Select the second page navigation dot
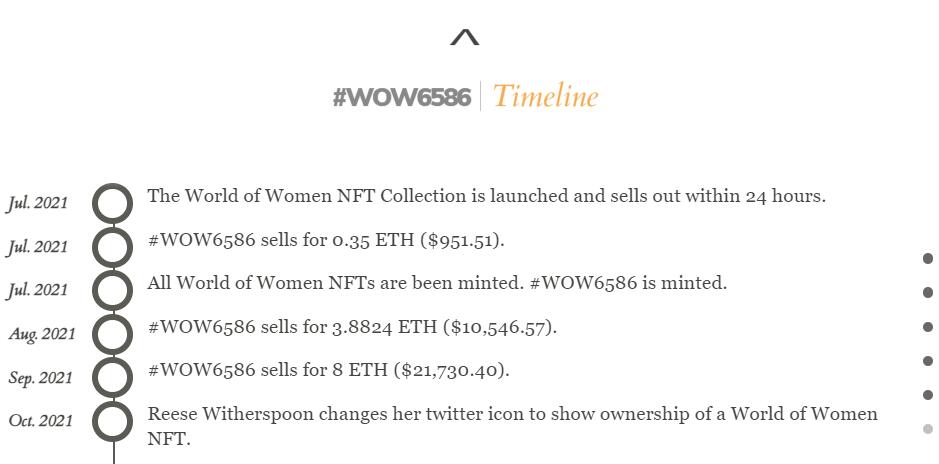Screen dimensions: 939x464 point(928,293)
